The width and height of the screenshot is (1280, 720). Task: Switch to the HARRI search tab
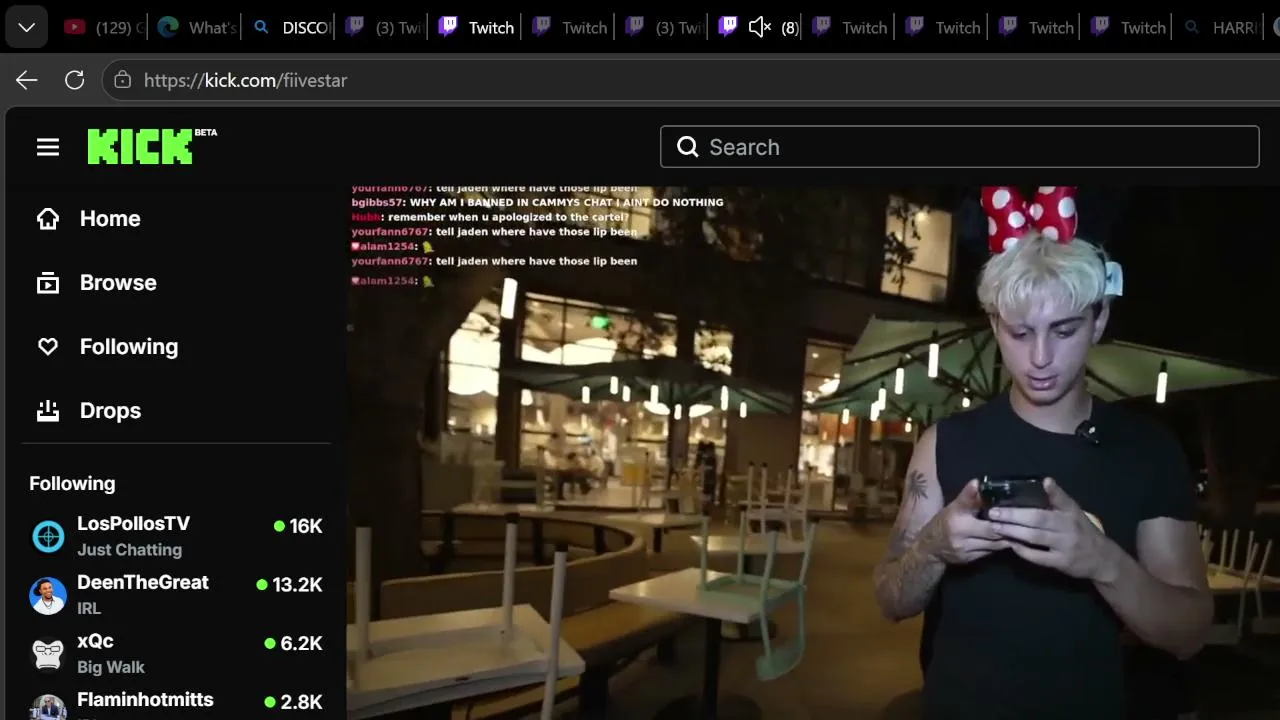(1222, 27)
